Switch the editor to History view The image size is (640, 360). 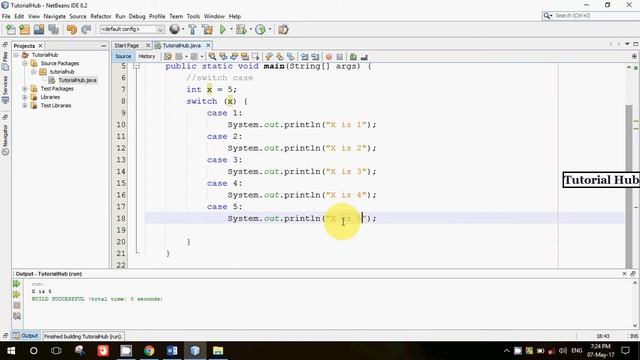click(x=147, y=56)
